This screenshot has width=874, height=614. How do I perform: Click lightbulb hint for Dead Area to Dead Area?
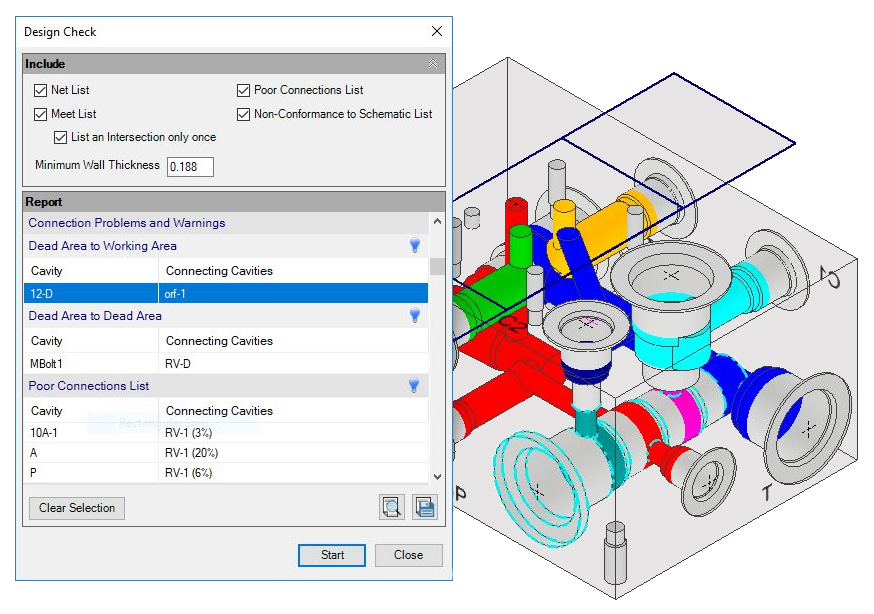tap(414, 316)
